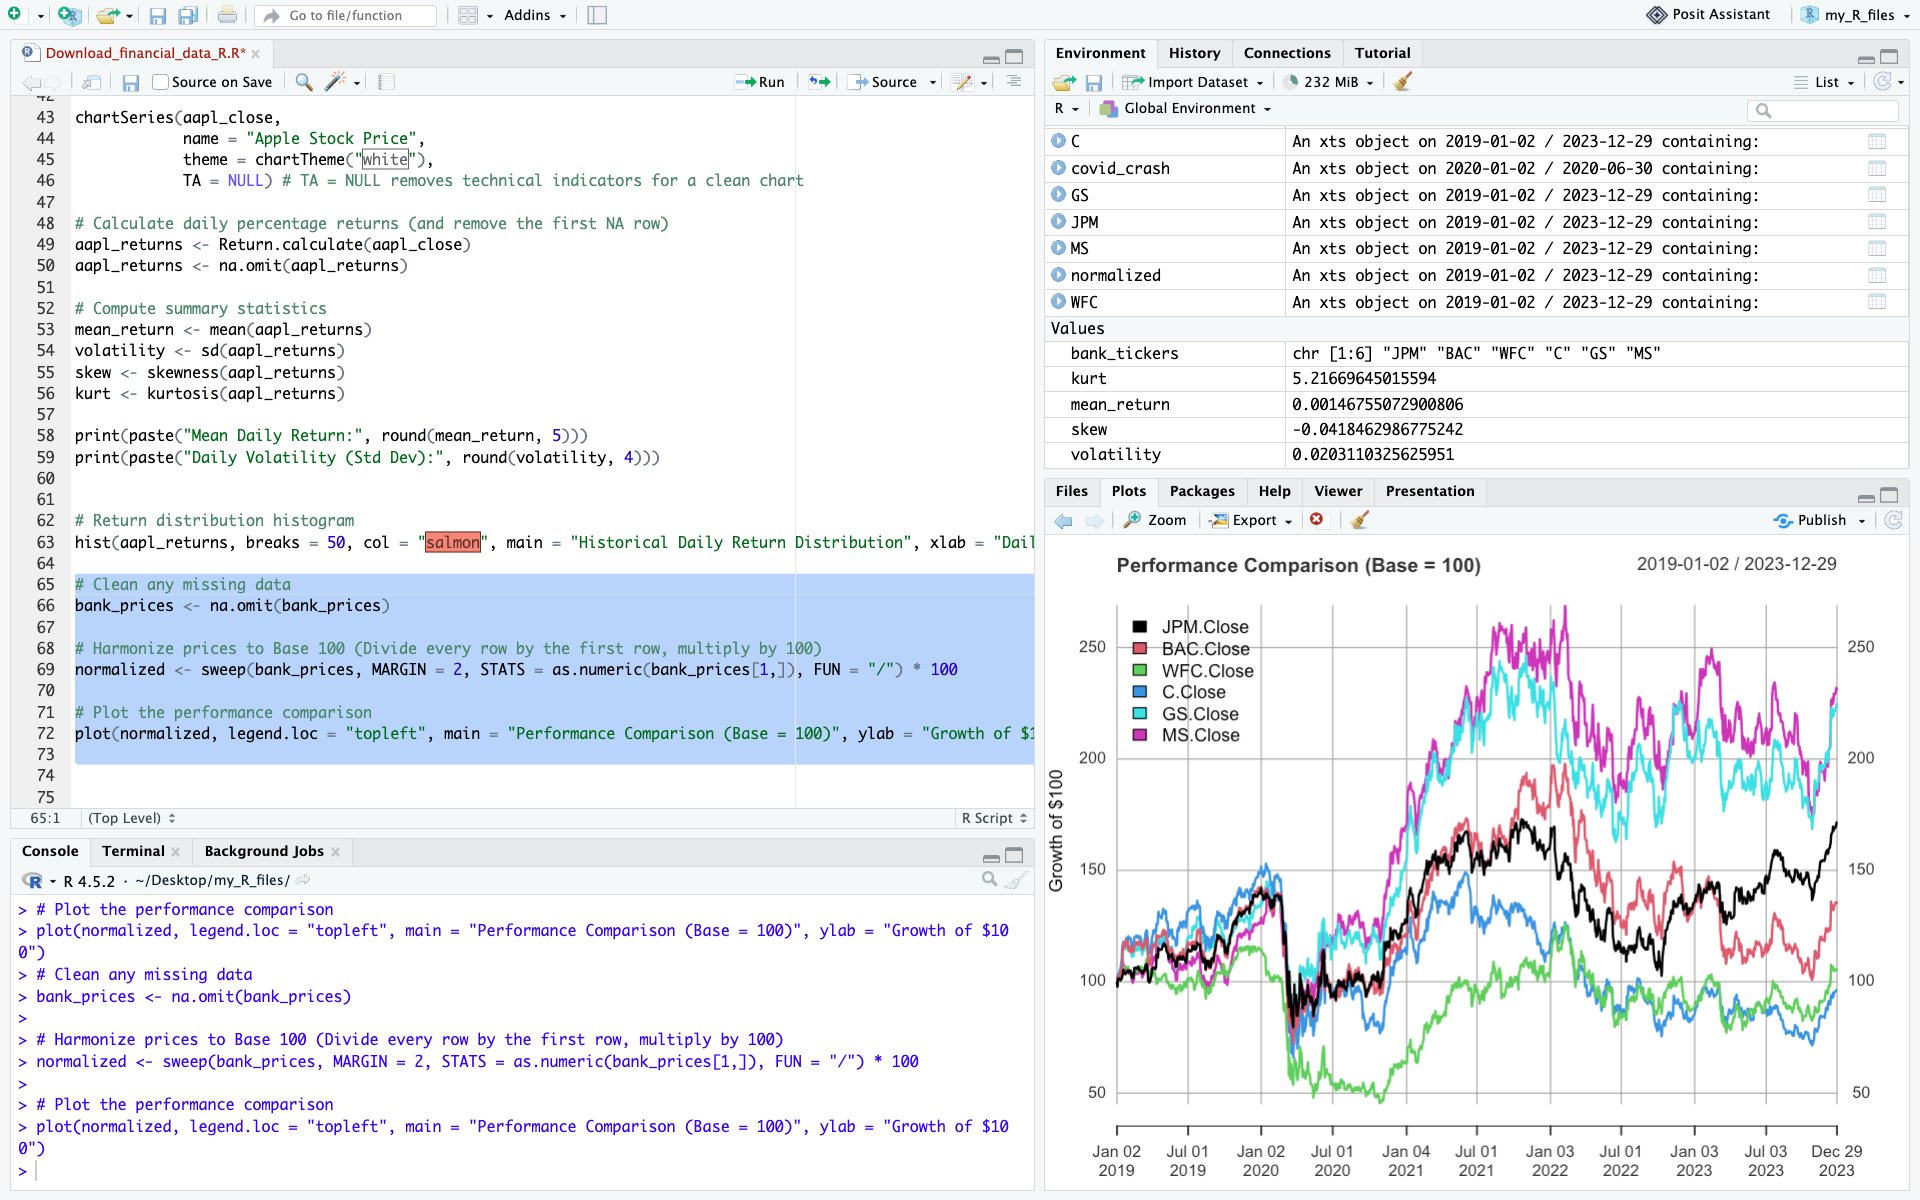1920x1200 pixels.
Task: Save workspace icon in Environment pane
Action: click(1094, 82)
